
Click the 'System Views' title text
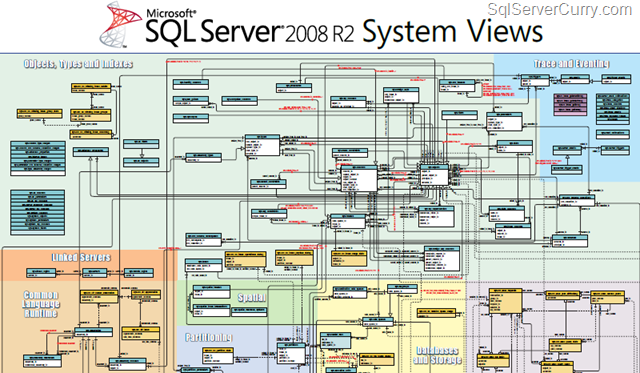click(452, 31)
